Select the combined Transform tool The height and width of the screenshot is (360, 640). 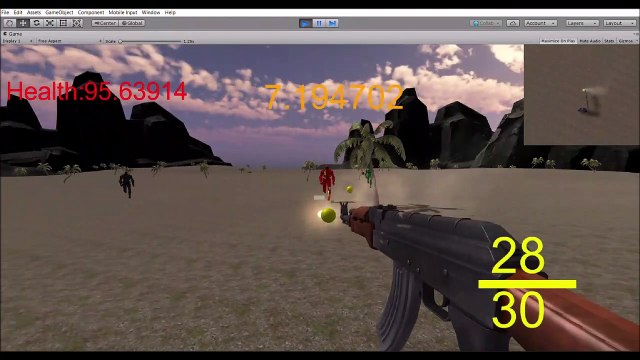pyautogui.click(x=77, y=23)
